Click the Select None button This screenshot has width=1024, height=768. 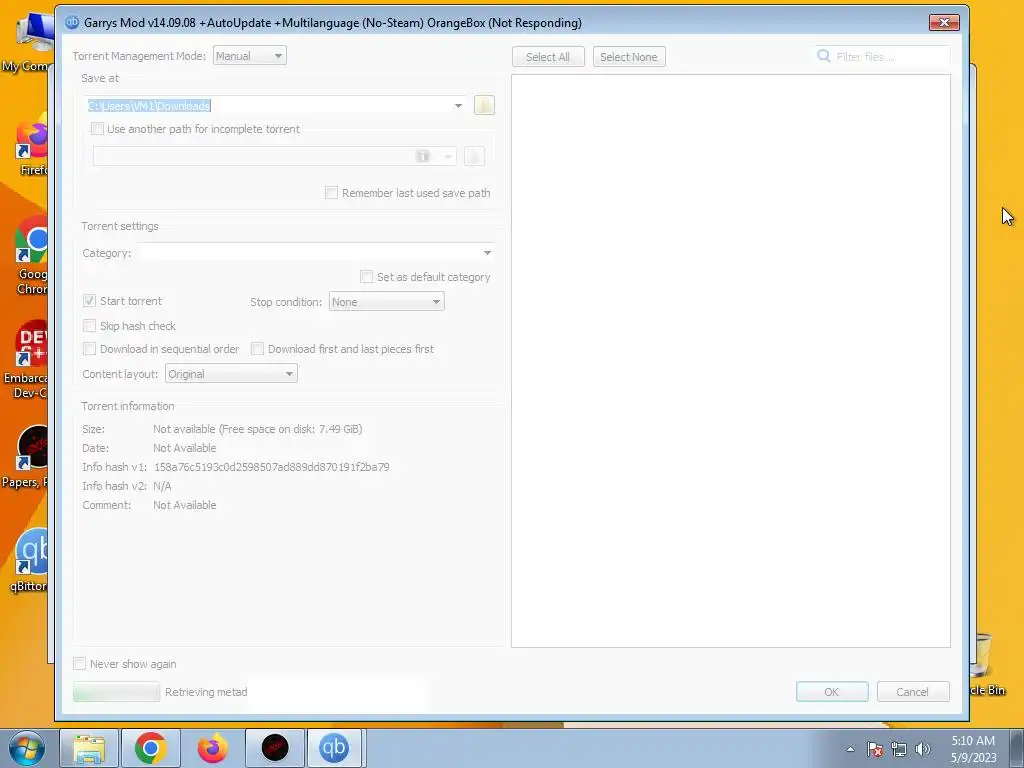[x=629, y=57]
